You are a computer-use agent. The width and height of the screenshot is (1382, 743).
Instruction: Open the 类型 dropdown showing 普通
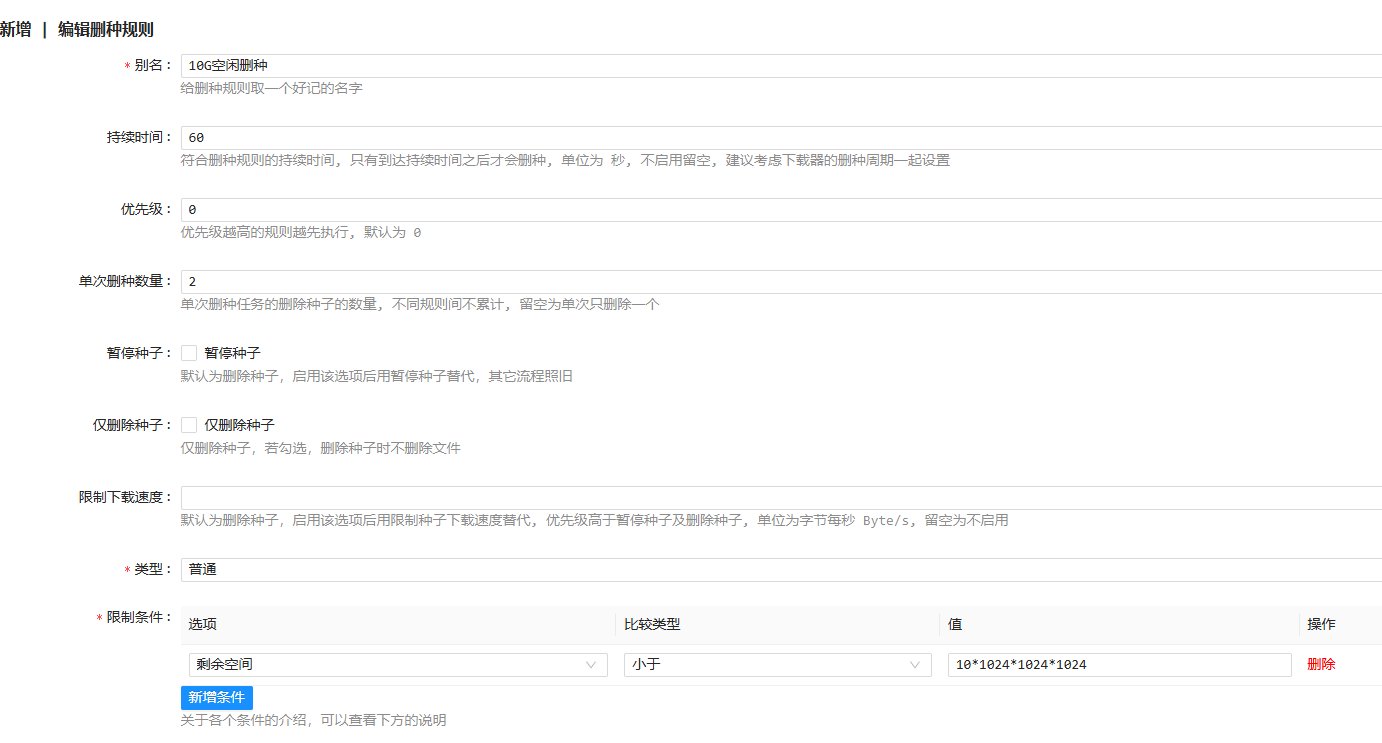pos(780,570)
